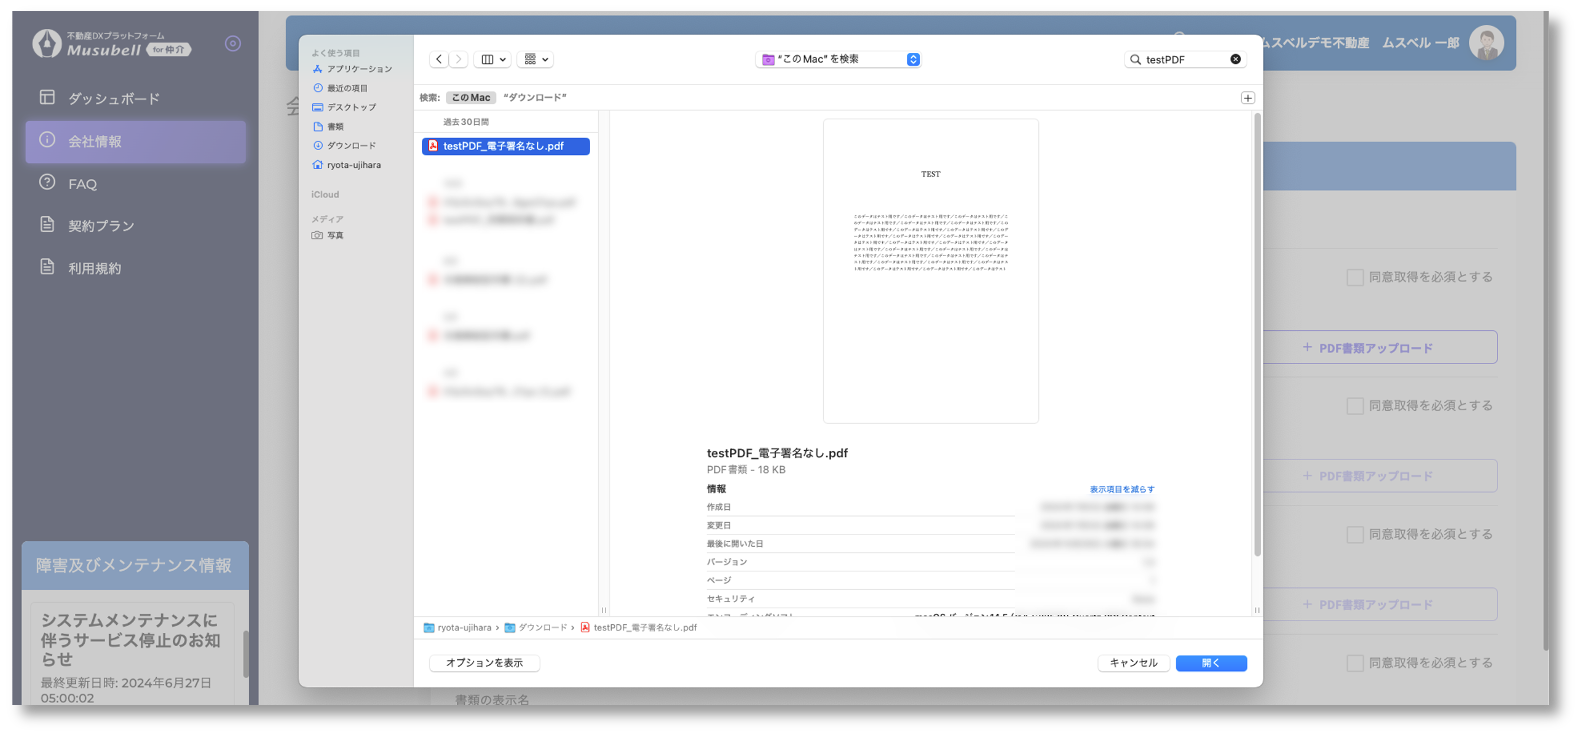Viewport: 1581px width, 737px height.
Task: Check the third consent required checkbox
Action: click(1355, 535)
